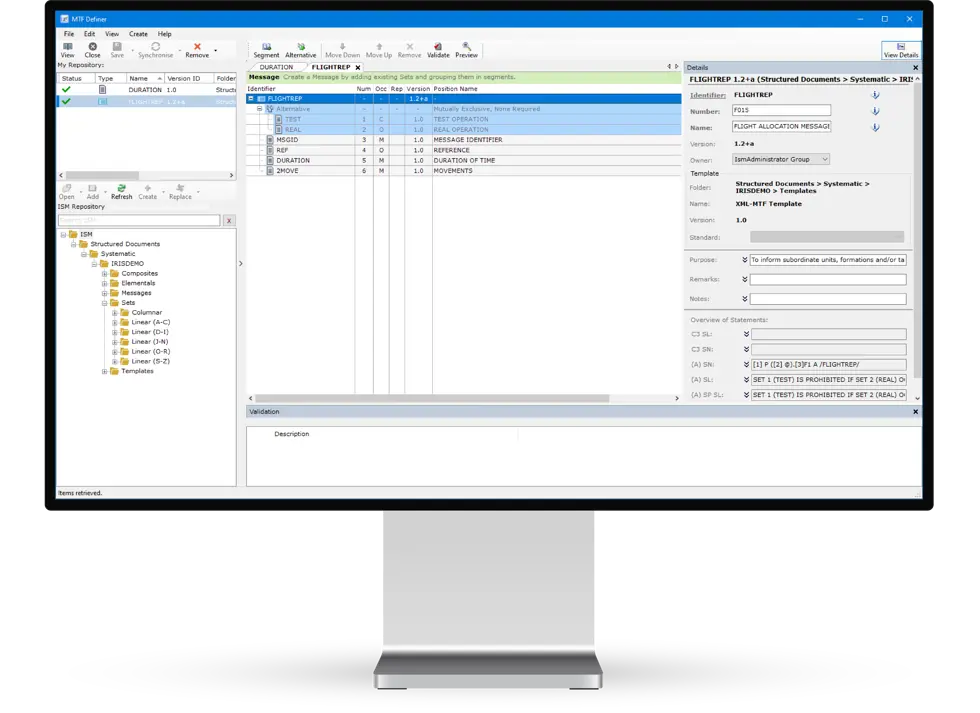Viewport: 980px width, 713px height.
Task: Click the red Remove icon beside Validate
Action: (x=410, y=46)
